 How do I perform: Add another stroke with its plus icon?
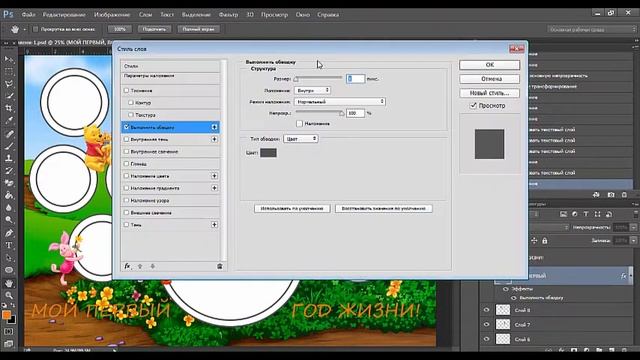click(x=214, y=127)
